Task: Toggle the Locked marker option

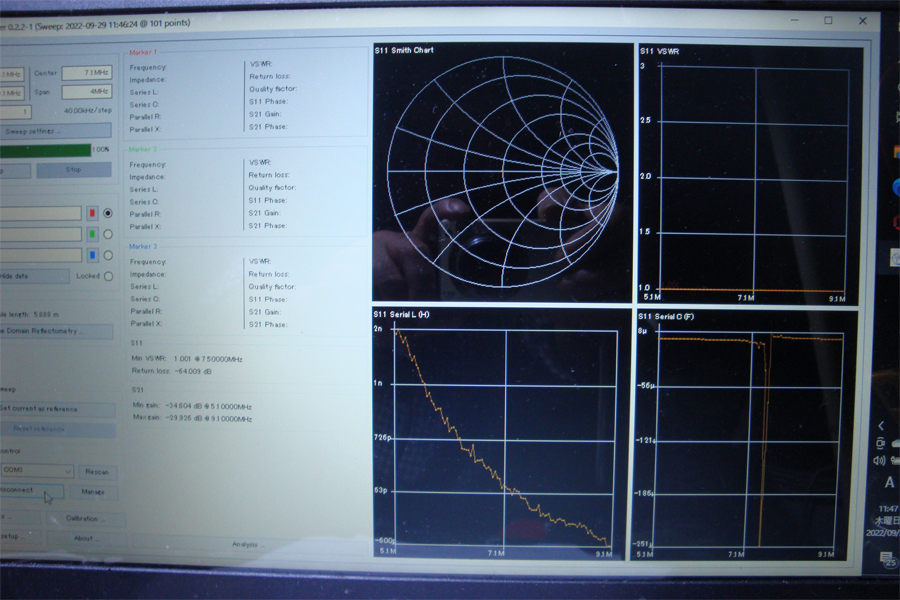Action: [108, 276]
